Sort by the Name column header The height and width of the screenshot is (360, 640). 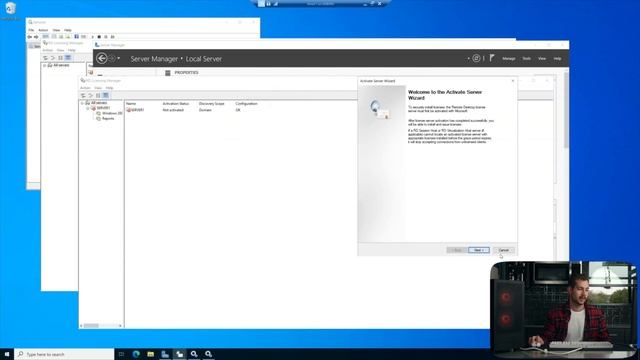[131, 104]
